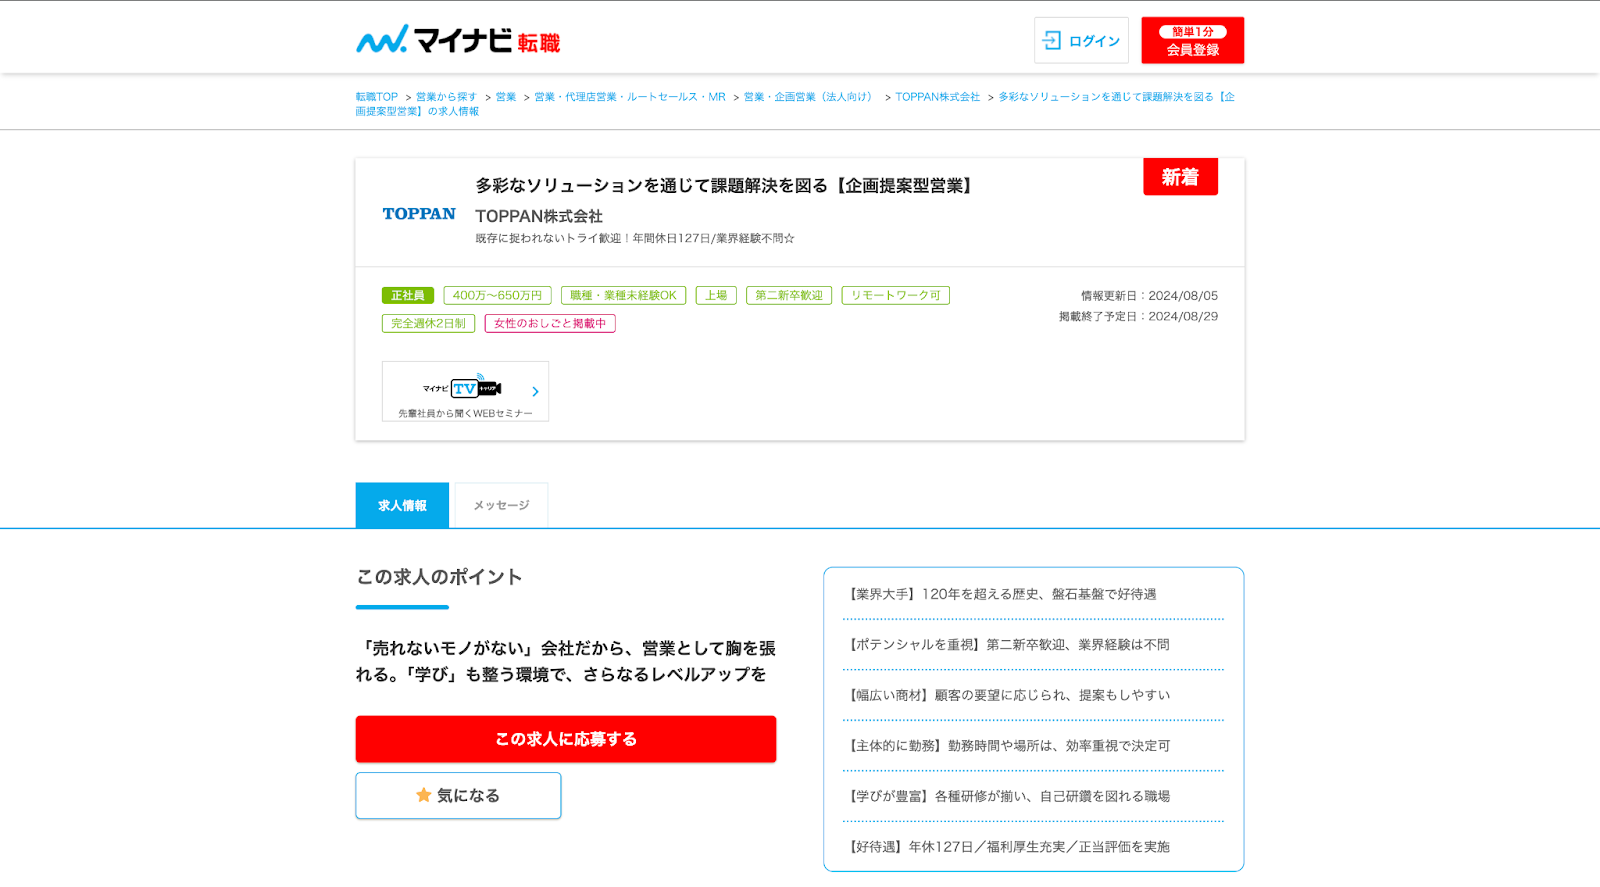Screen dimensions: 1600x887
Task: Click the 正社員 tag
Action: [x=408, y=296]
